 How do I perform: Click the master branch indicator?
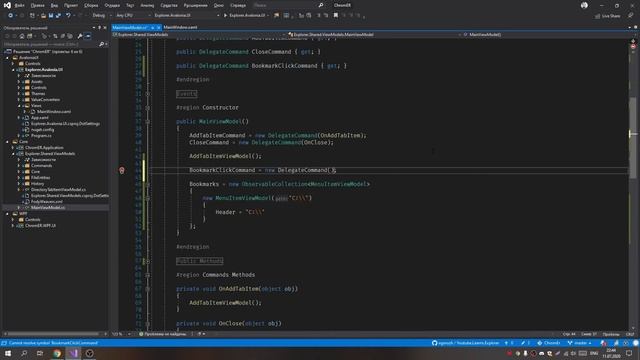(580, 343)
